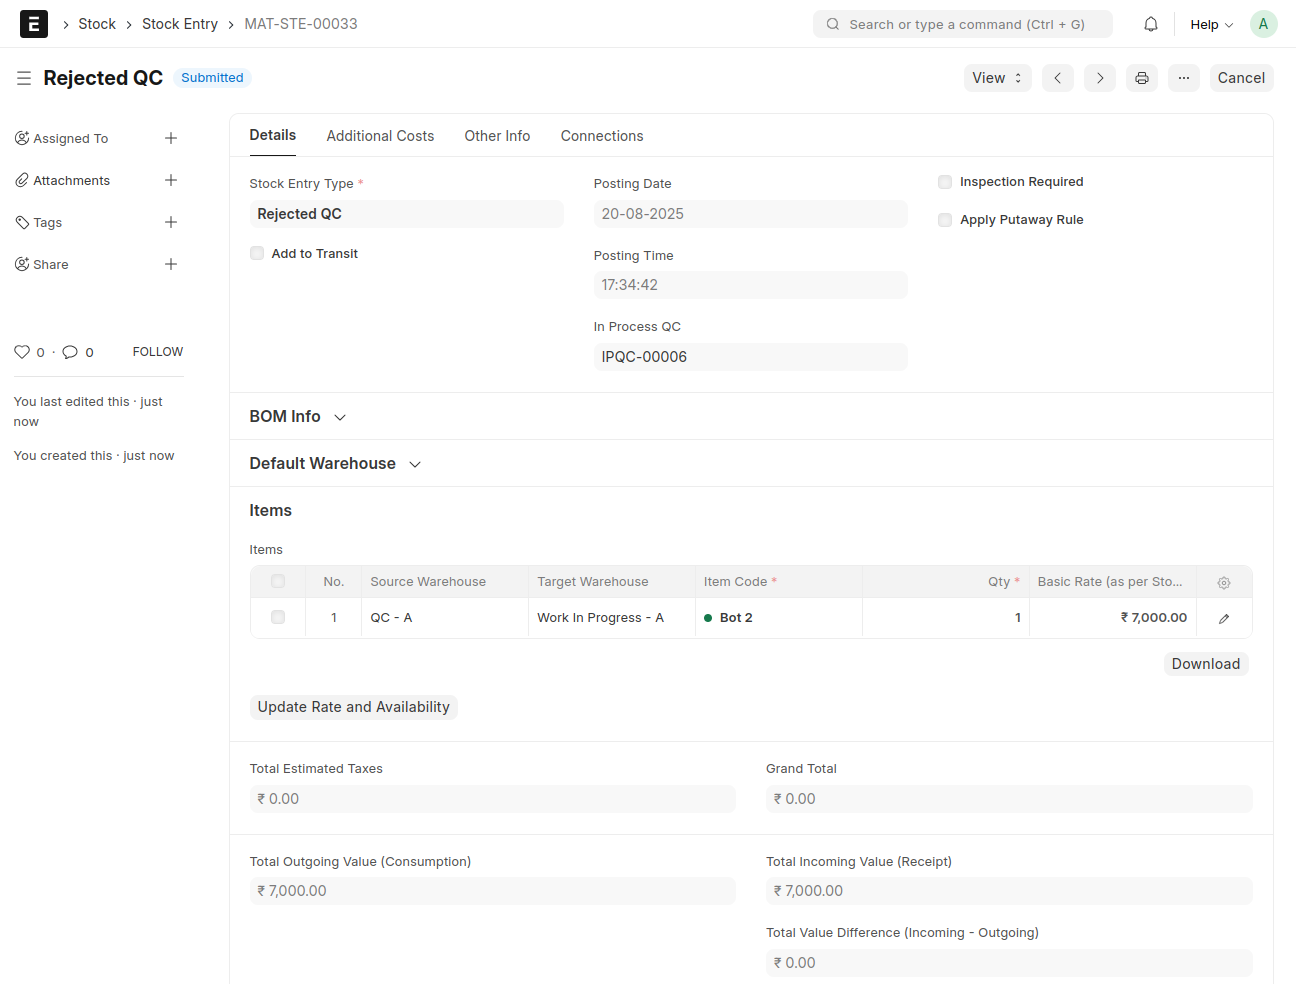Click the items table settings gear
1296x984 pixels.
click(x=1223, y=582)
